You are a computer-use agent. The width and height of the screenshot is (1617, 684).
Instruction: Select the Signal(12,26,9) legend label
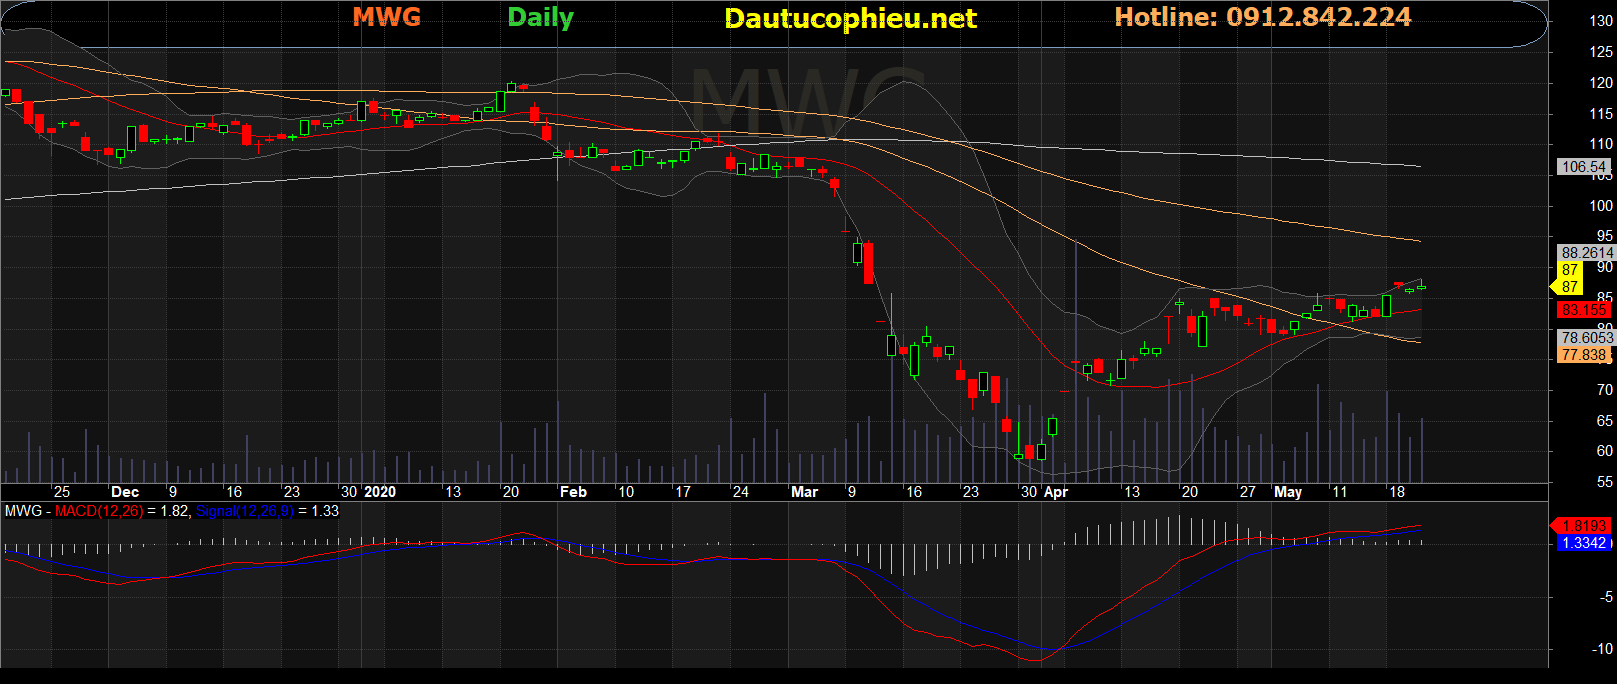244,511
